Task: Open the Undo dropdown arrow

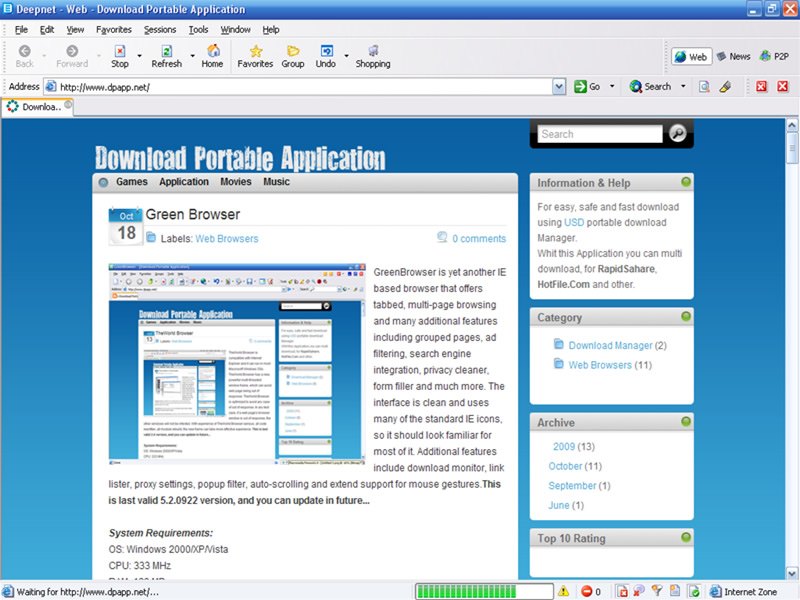Action: [x=346, y=56]
